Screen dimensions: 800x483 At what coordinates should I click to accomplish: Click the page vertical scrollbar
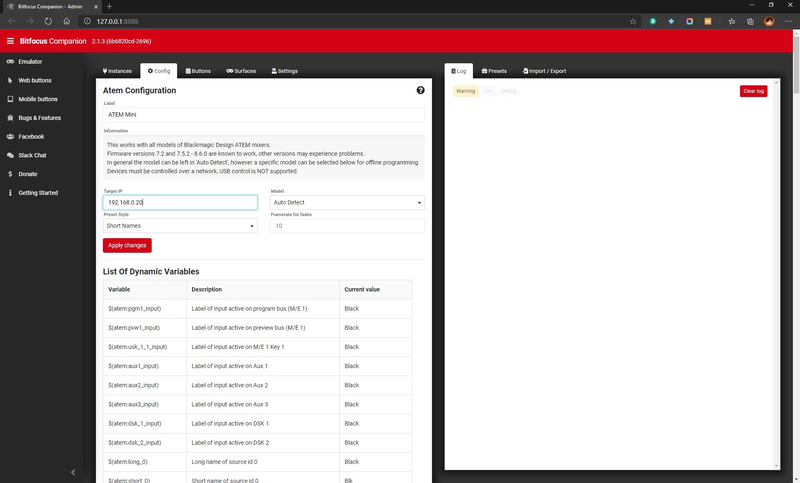pyautogui.click(x=796, y=65)
